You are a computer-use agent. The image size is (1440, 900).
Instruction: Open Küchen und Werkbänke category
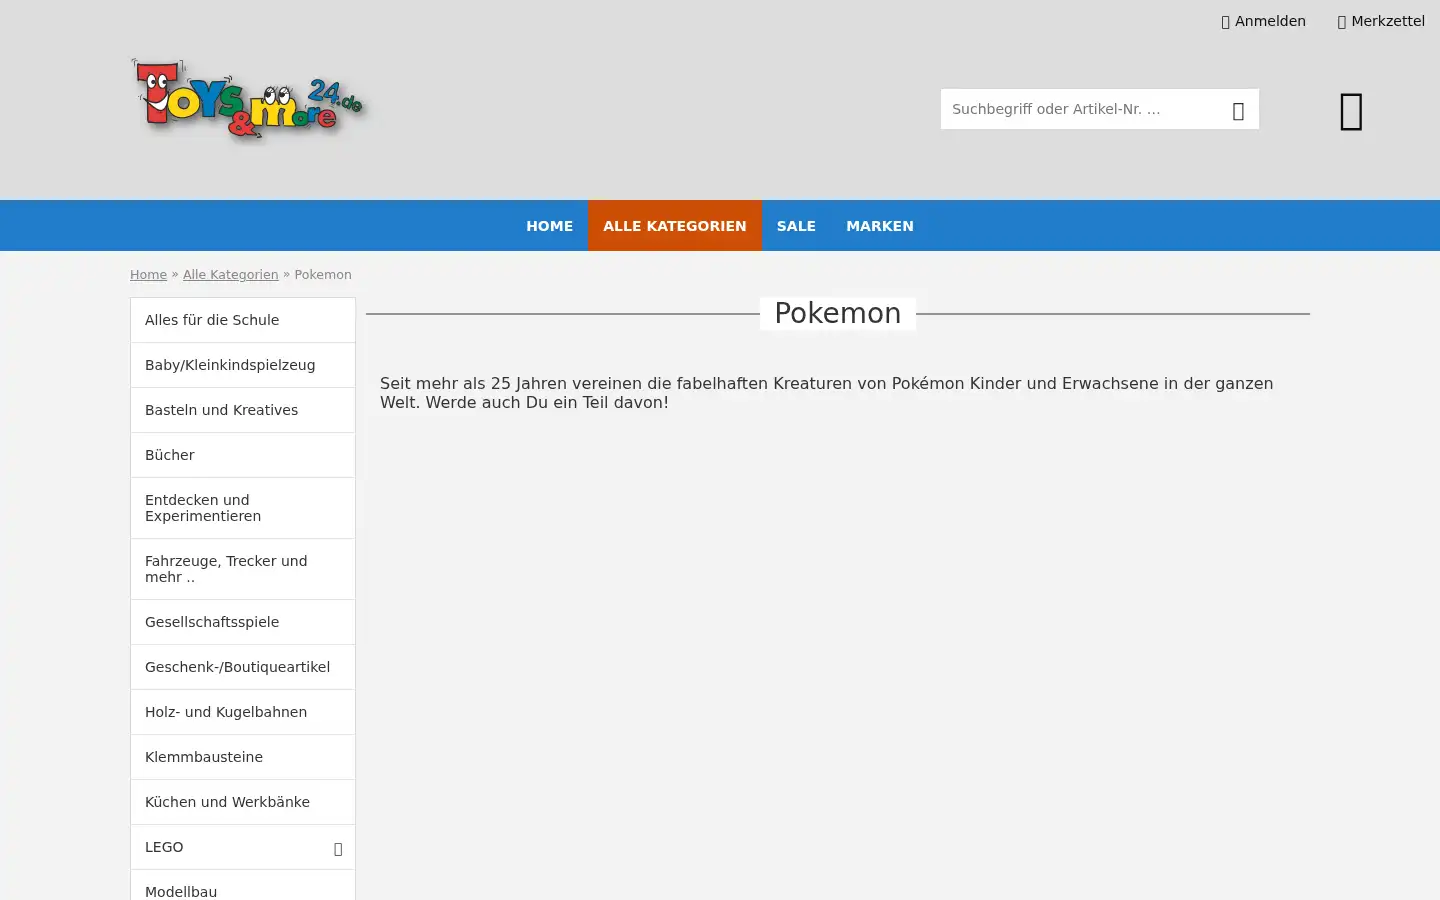(x=242, y=802)
